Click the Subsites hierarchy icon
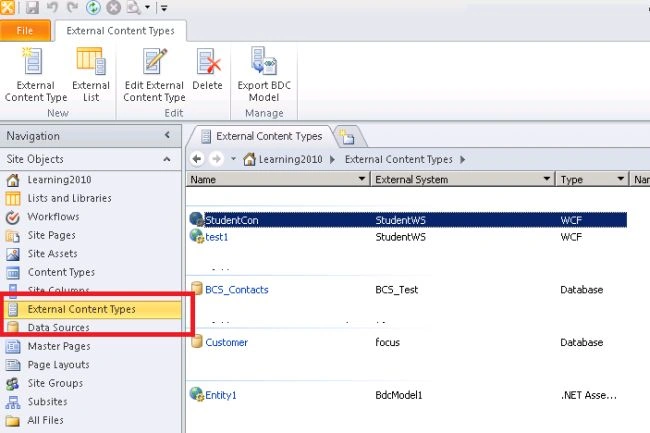This screenshot has width=650, height=433. [x=12, y=402]
